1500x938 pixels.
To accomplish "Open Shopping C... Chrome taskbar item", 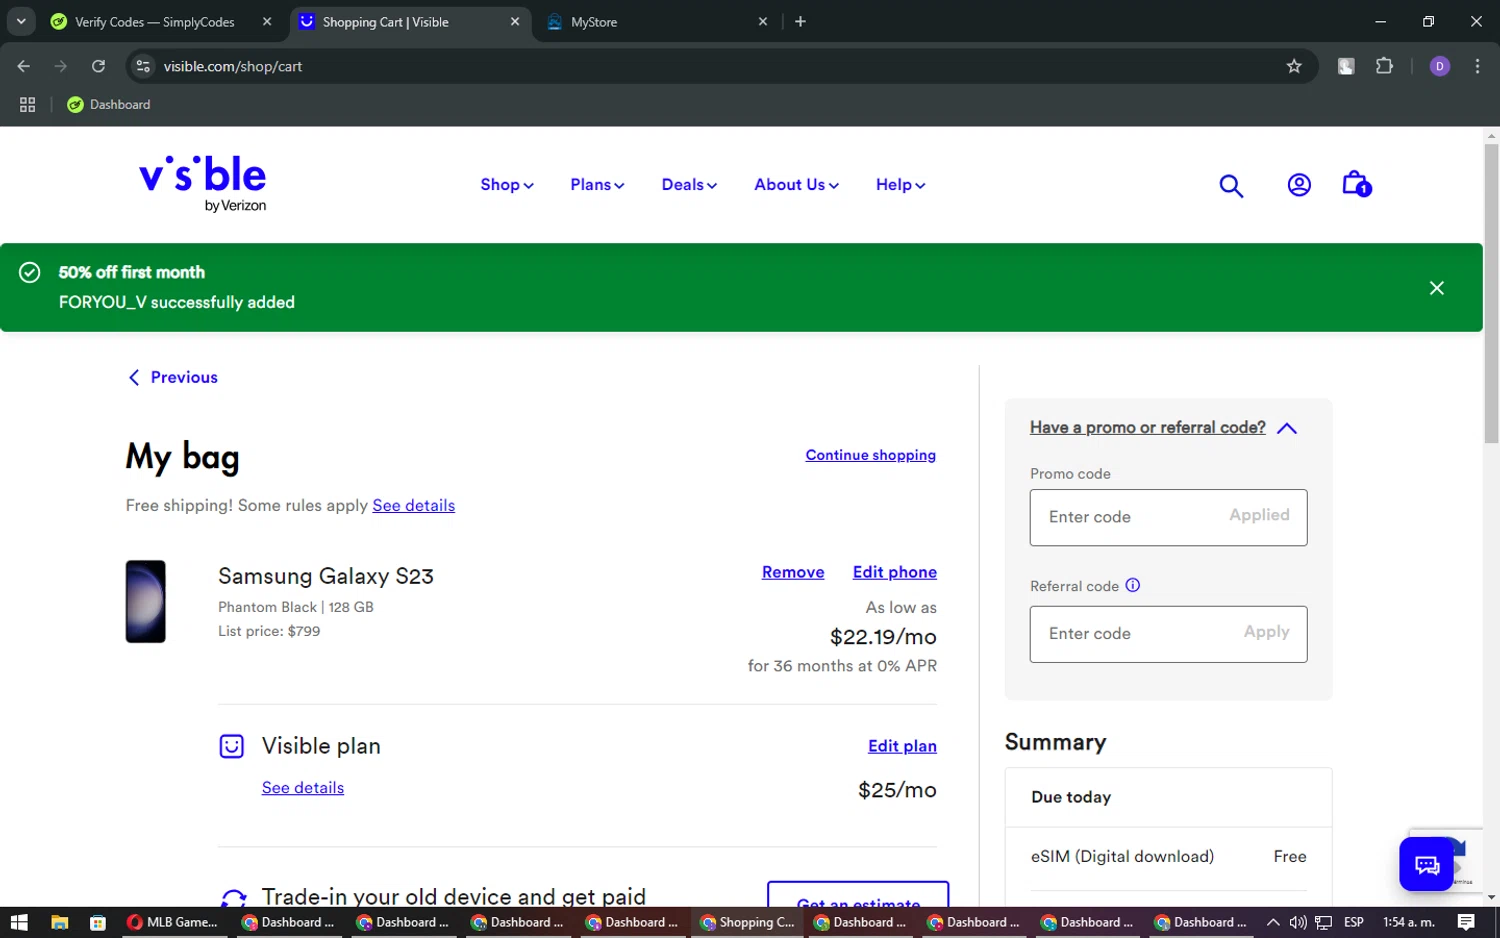I will coord(748,922).
